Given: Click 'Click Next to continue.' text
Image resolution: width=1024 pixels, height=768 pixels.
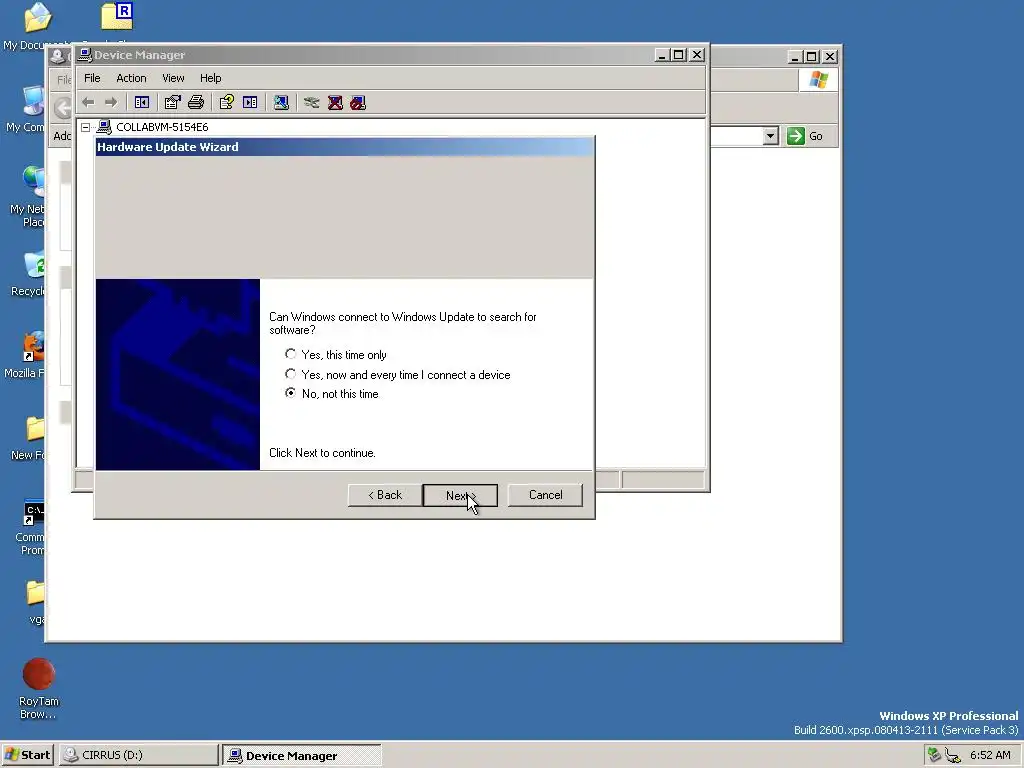Looking at the screenshot, I should tap(322, 453).
